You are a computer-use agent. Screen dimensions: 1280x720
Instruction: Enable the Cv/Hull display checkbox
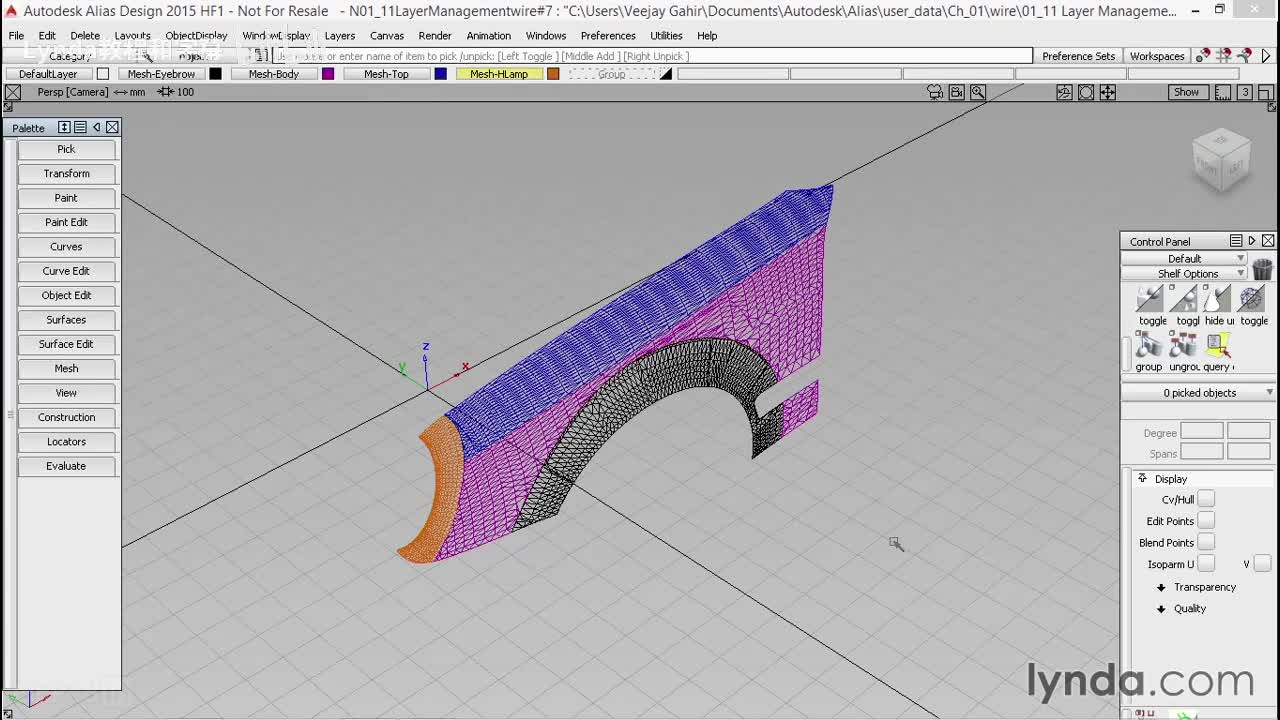coord(1206,499)
